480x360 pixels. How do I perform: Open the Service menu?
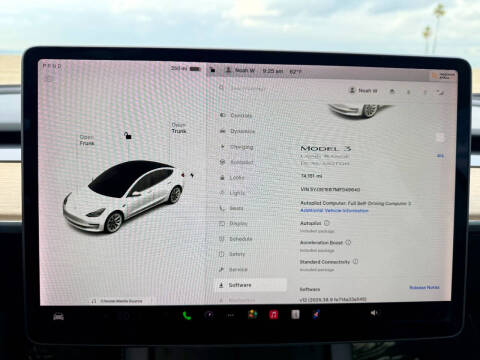[x=234, y=269]
